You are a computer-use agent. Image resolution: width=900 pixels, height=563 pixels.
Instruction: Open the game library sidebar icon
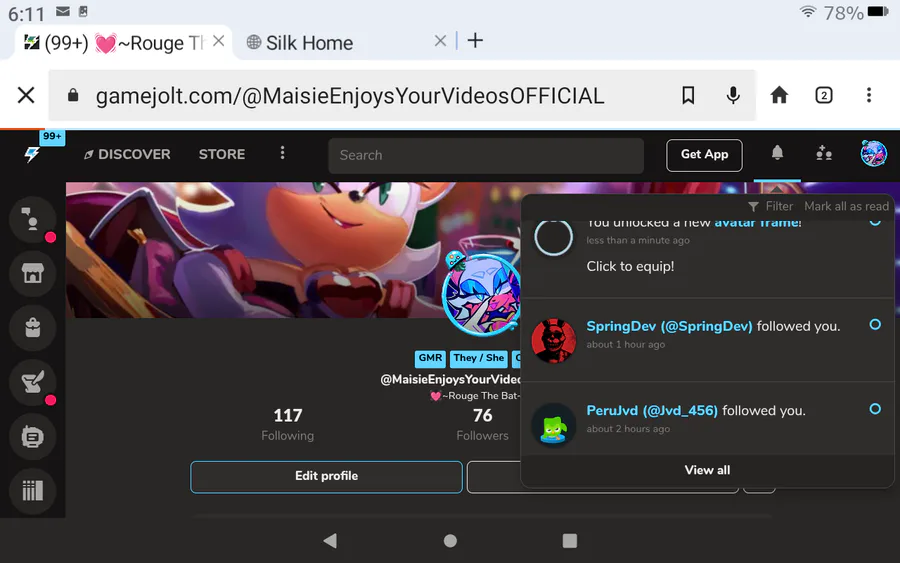(x=33, y=491)
